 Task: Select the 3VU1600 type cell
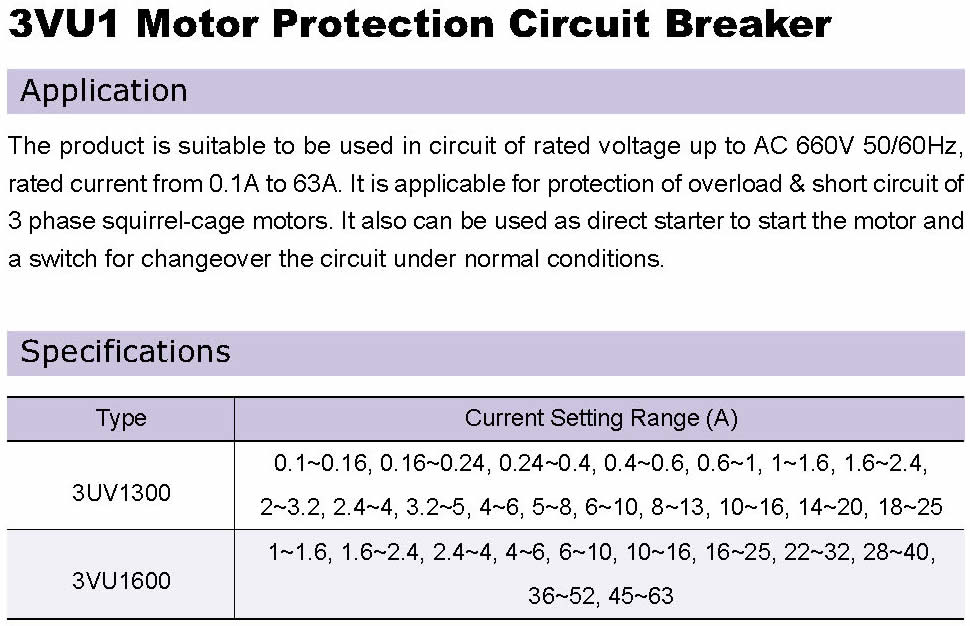(x=121, y=581)
